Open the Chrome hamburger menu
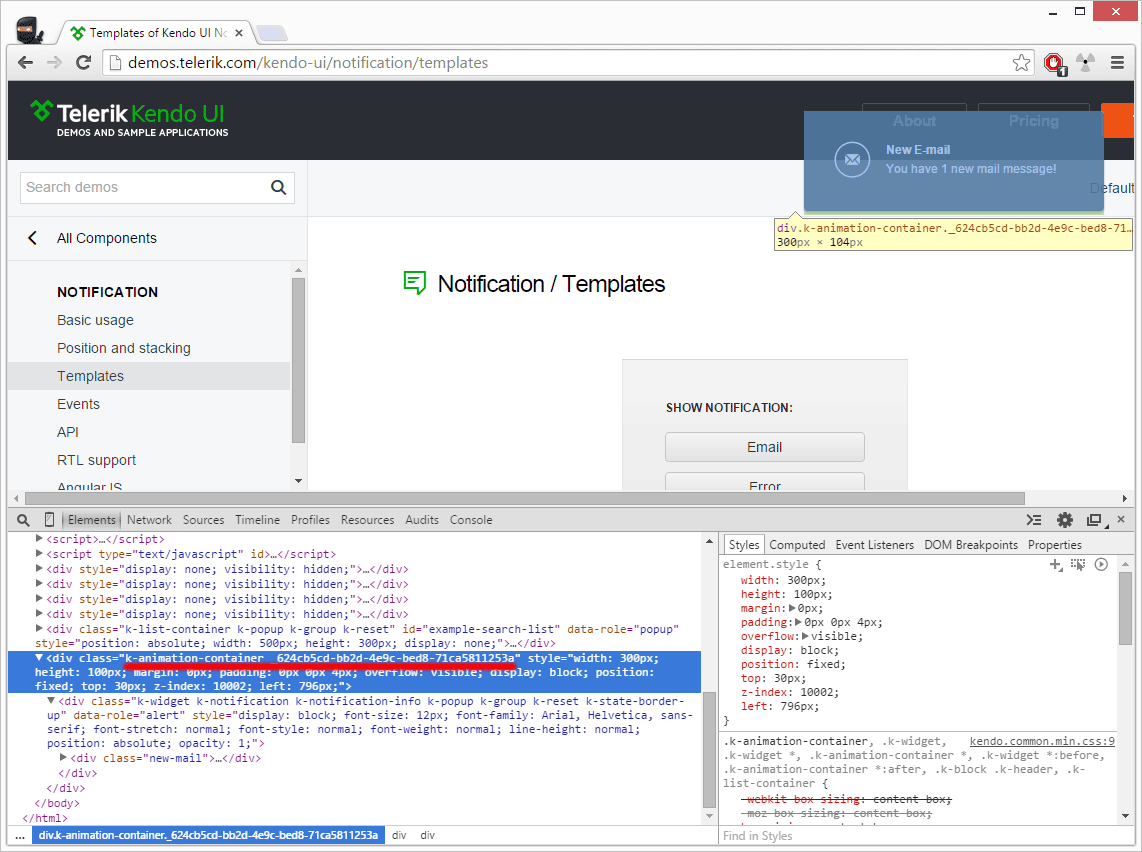Screen dimensions: 1142x852 pos(1117,63)
